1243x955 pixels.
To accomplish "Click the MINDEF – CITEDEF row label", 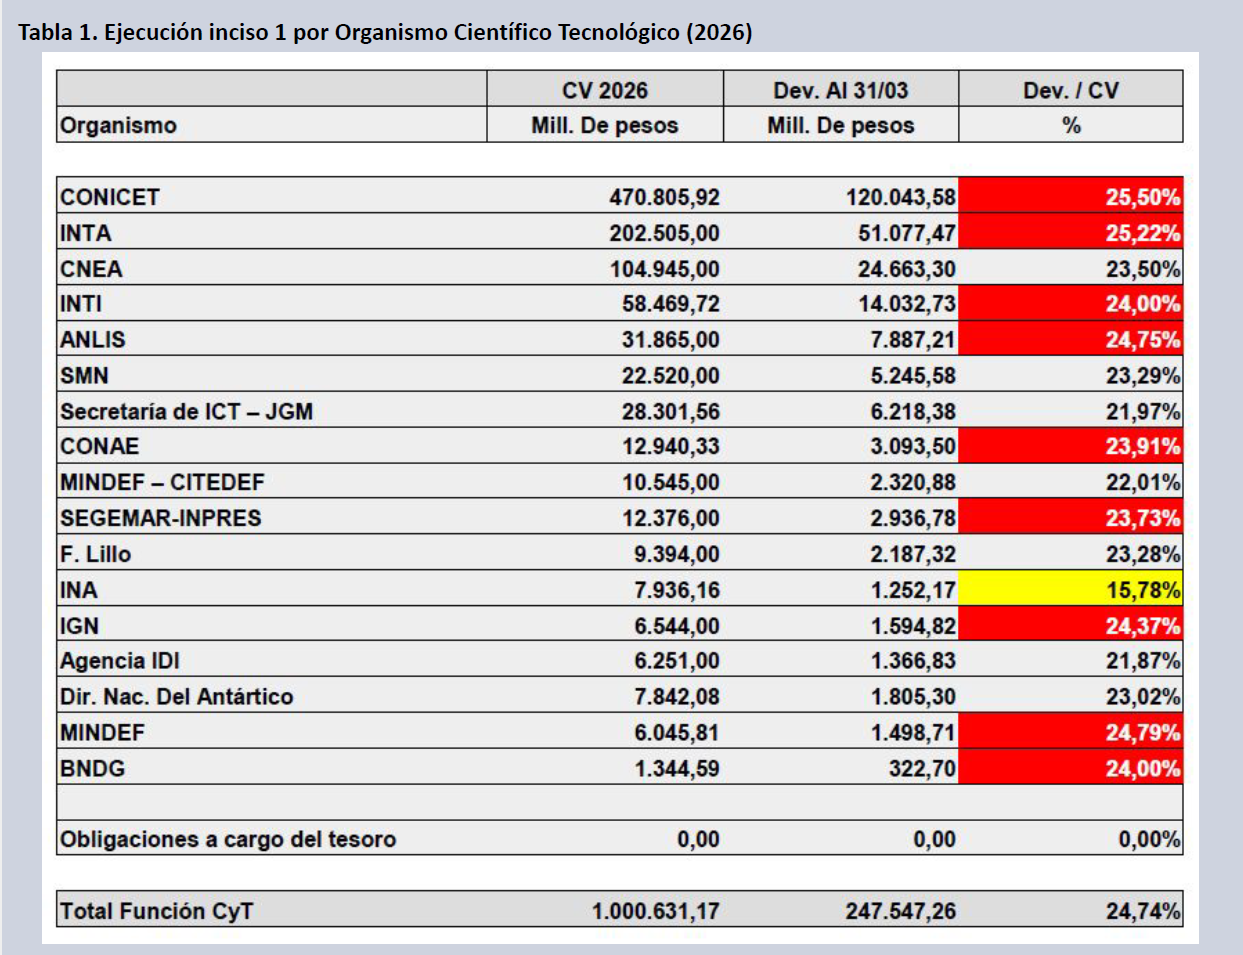I will tap(162, 482).
